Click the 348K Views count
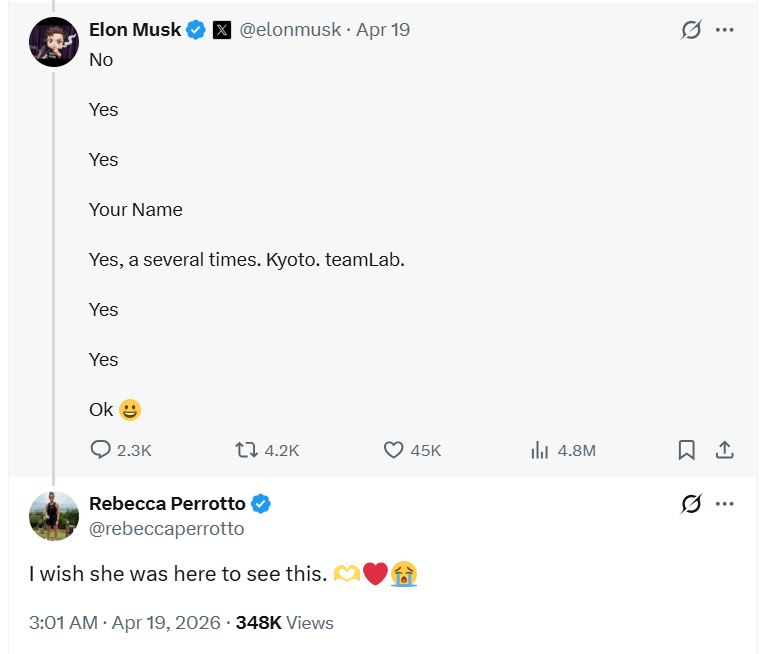This screenshot has height=654, width=769. (284, 623)
